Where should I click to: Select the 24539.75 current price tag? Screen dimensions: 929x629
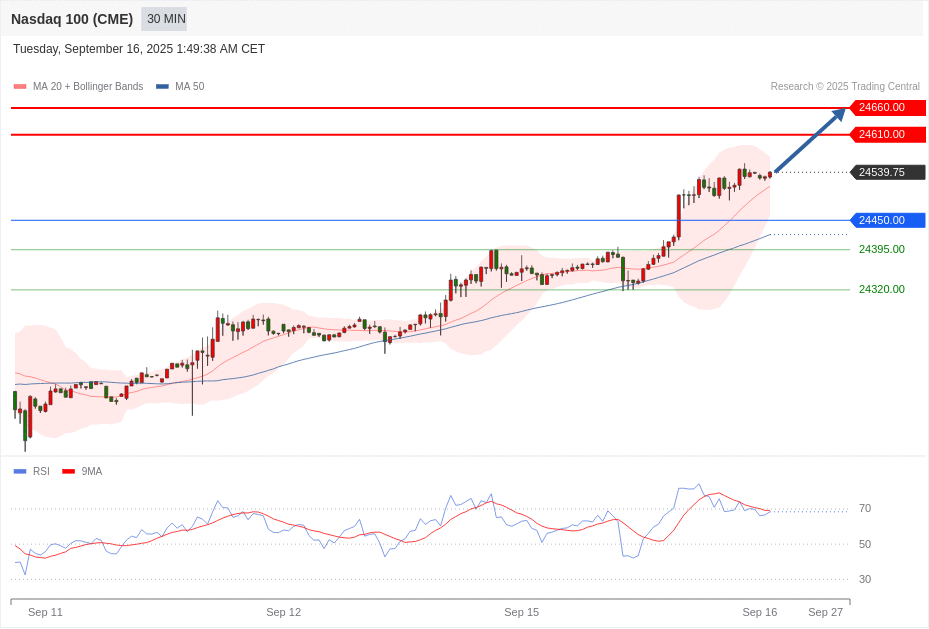coord(887,172)
